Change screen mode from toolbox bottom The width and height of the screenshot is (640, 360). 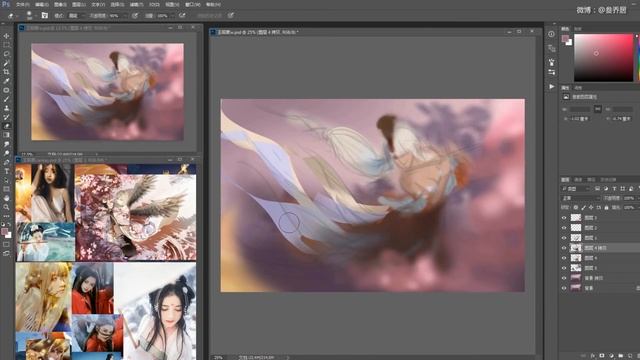[x=6, y=253]
